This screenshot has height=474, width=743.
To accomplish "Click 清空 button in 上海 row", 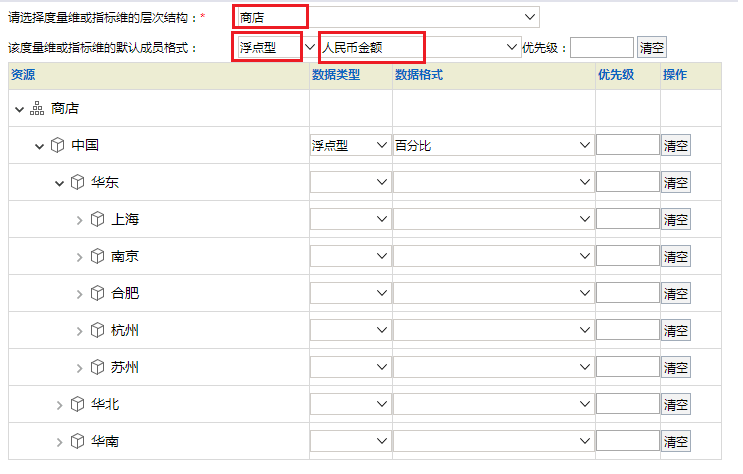I will click(676, 219).
